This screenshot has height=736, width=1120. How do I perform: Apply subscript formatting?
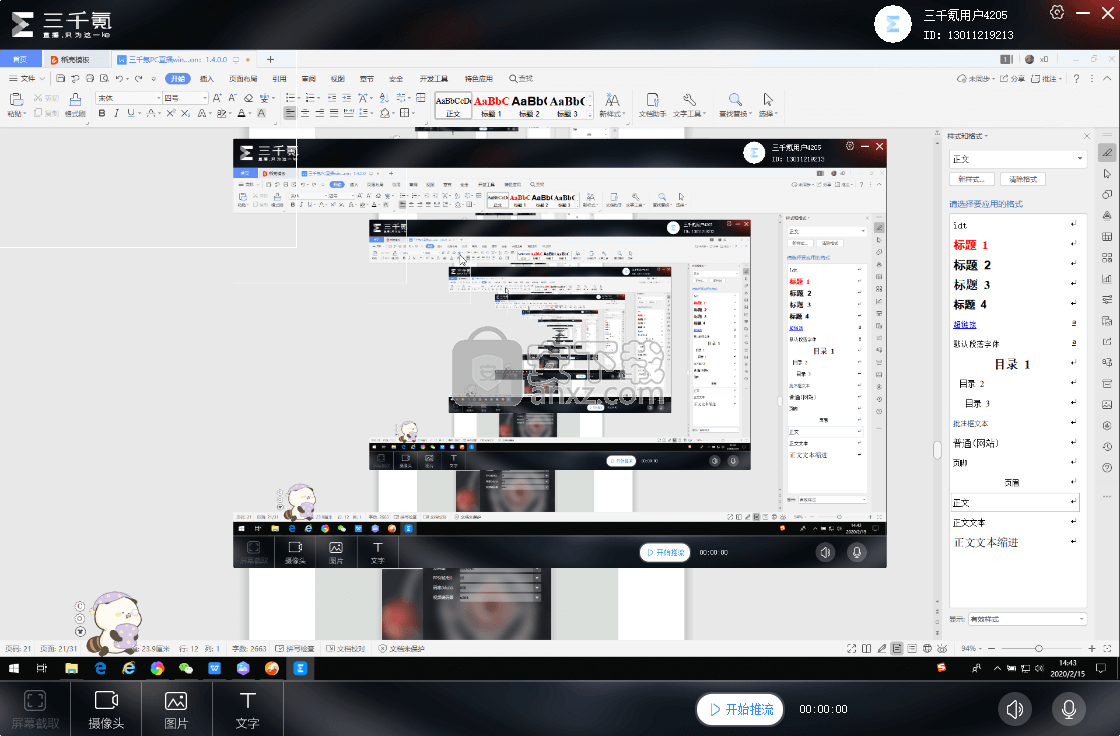(185, 113)
